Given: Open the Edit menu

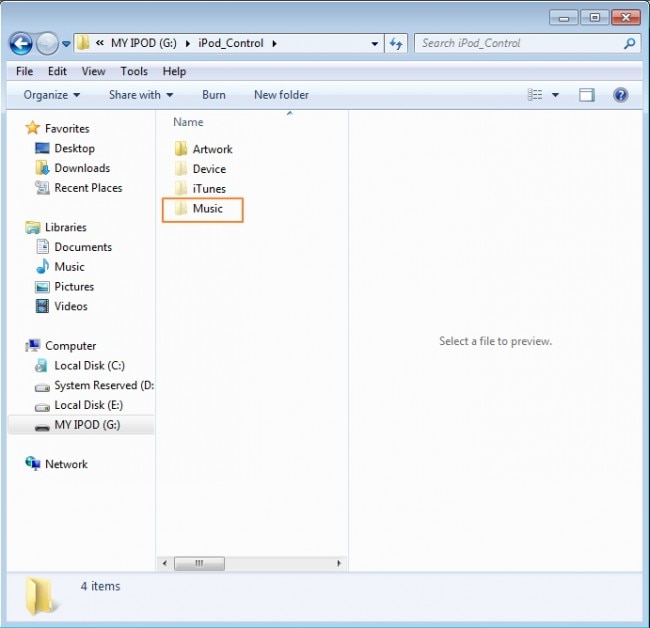Looking at the screenshot, I should click(x=57, y=71).
